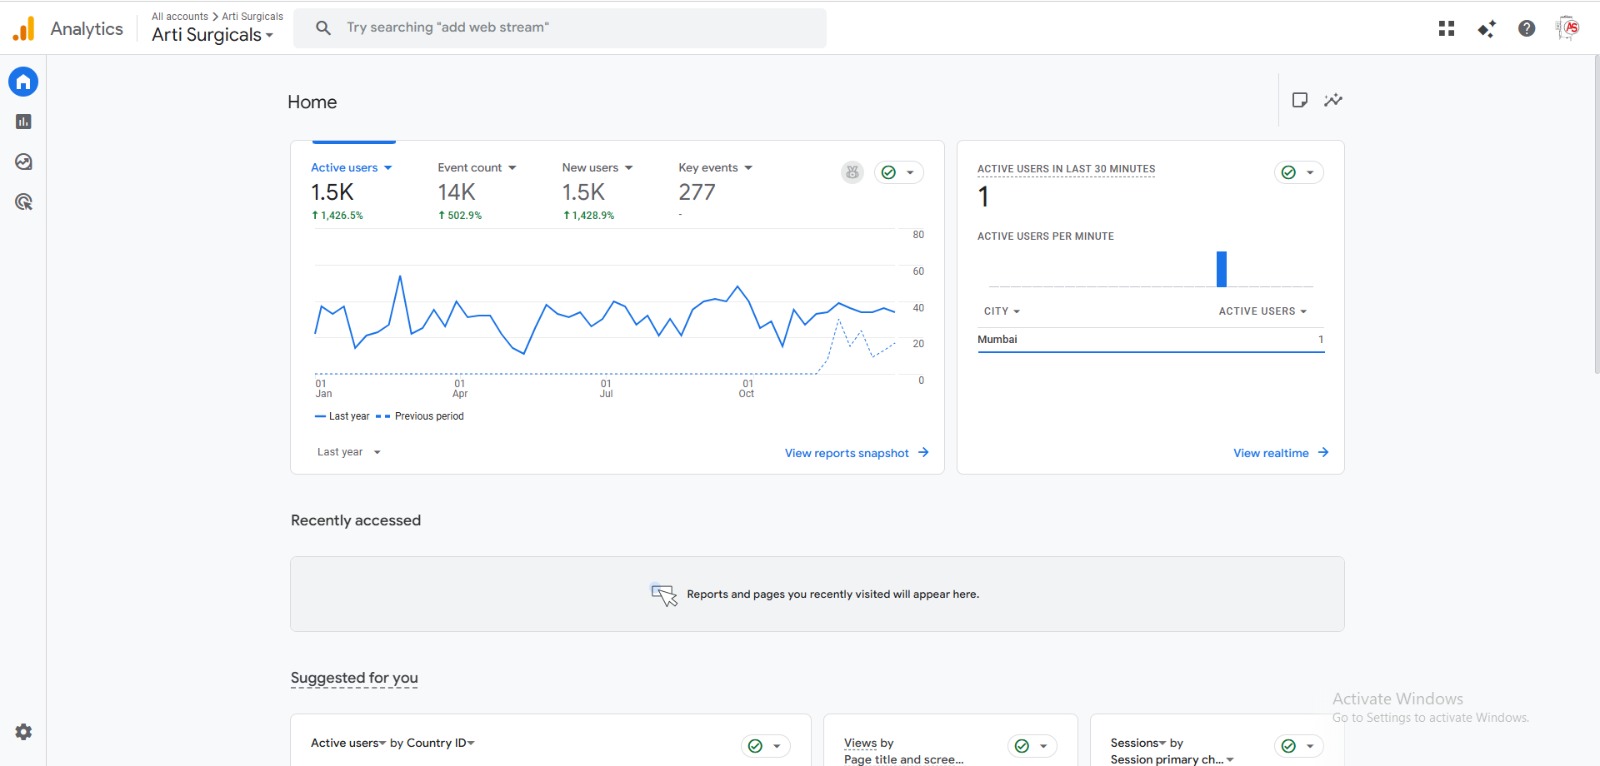
Task: Open View realtime link
Action: point(1281,453)
